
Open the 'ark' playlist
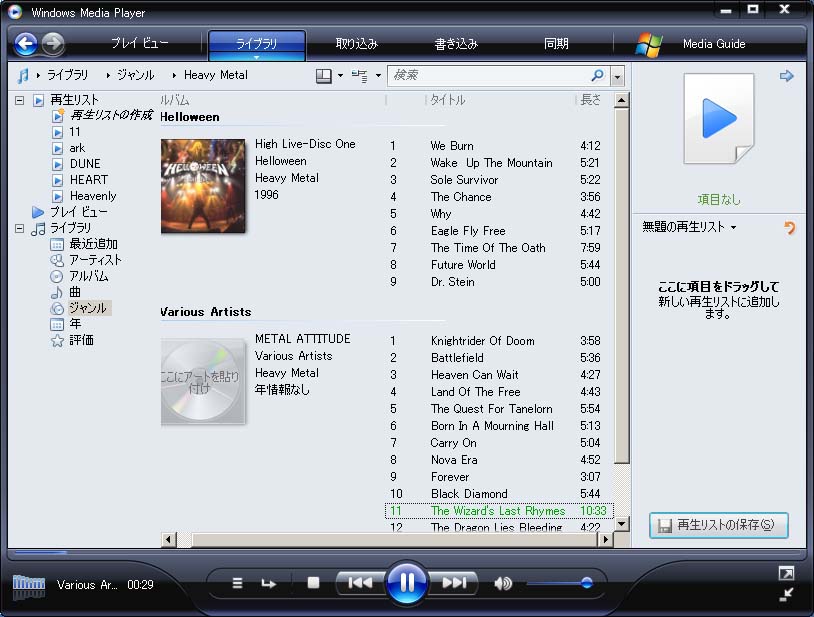point(77,148)
